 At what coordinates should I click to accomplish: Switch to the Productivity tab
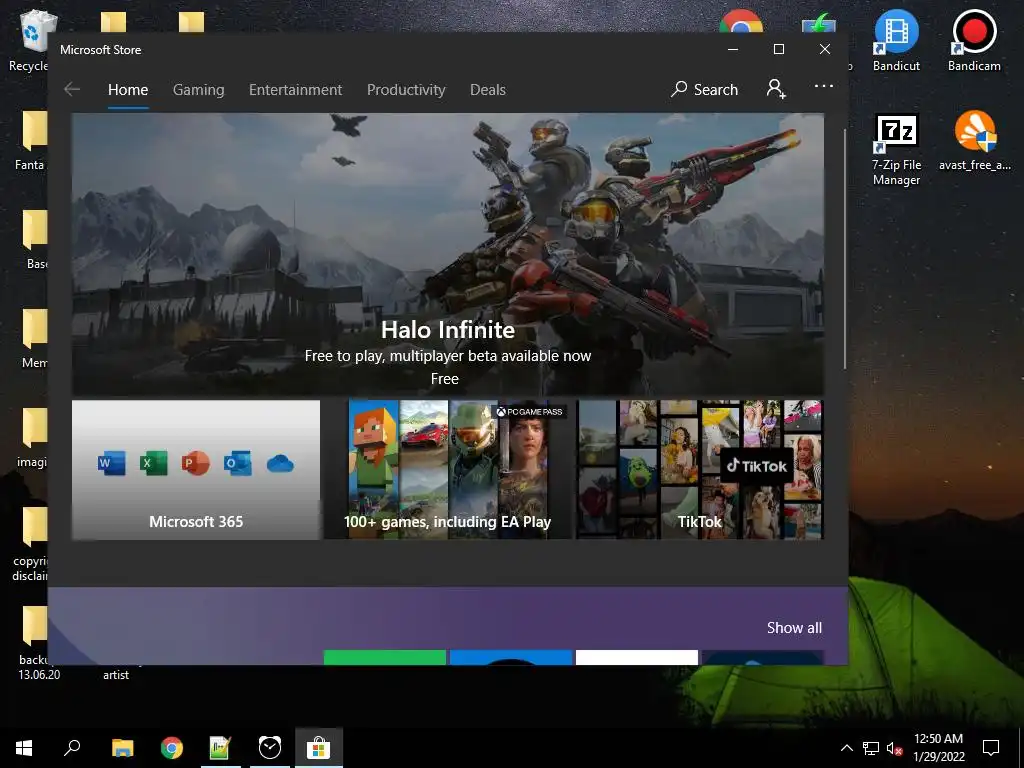click(406, 89)
